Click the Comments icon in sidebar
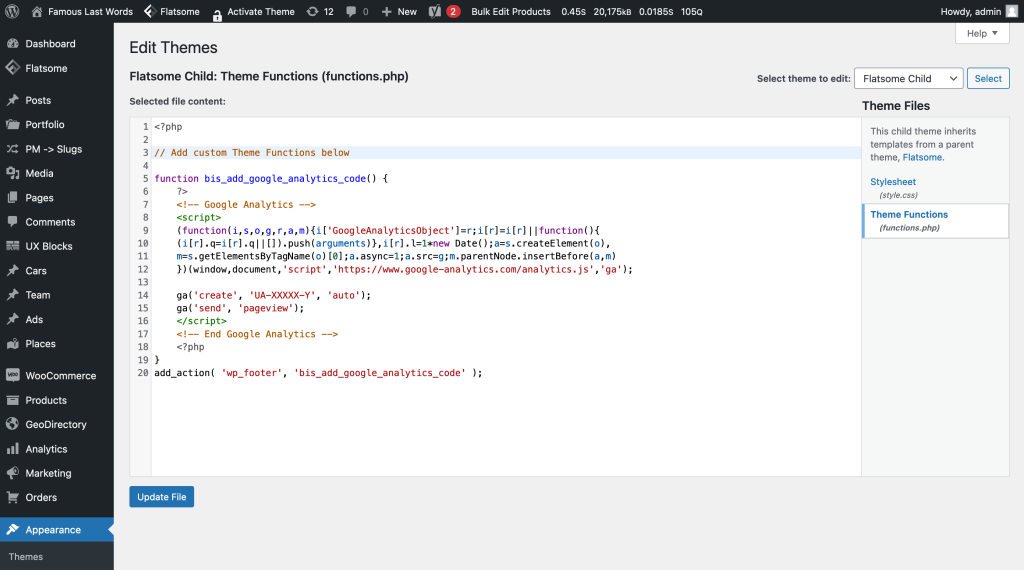 tap(12, 222)
